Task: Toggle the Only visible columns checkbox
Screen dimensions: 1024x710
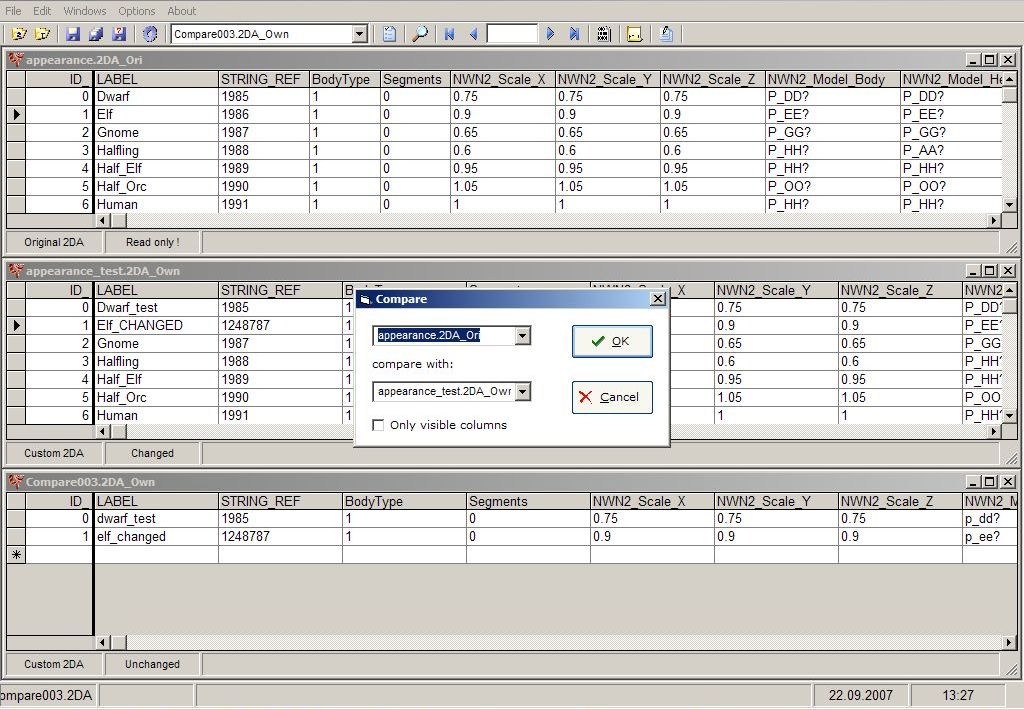Action: (x=378, y=425)
